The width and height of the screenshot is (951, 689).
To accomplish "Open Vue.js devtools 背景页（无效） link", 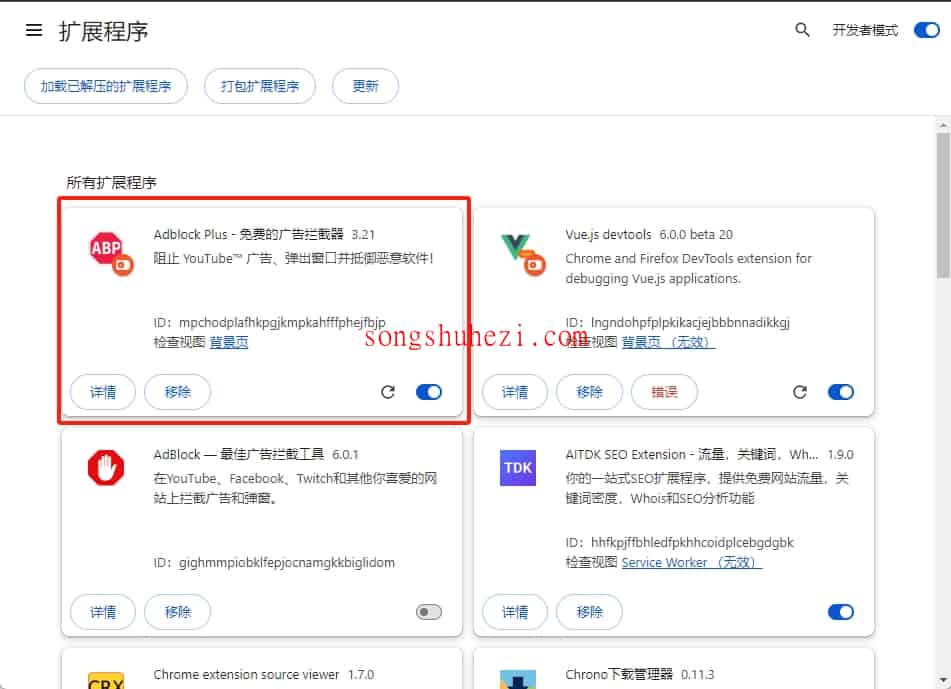I will tap(668, 342).
